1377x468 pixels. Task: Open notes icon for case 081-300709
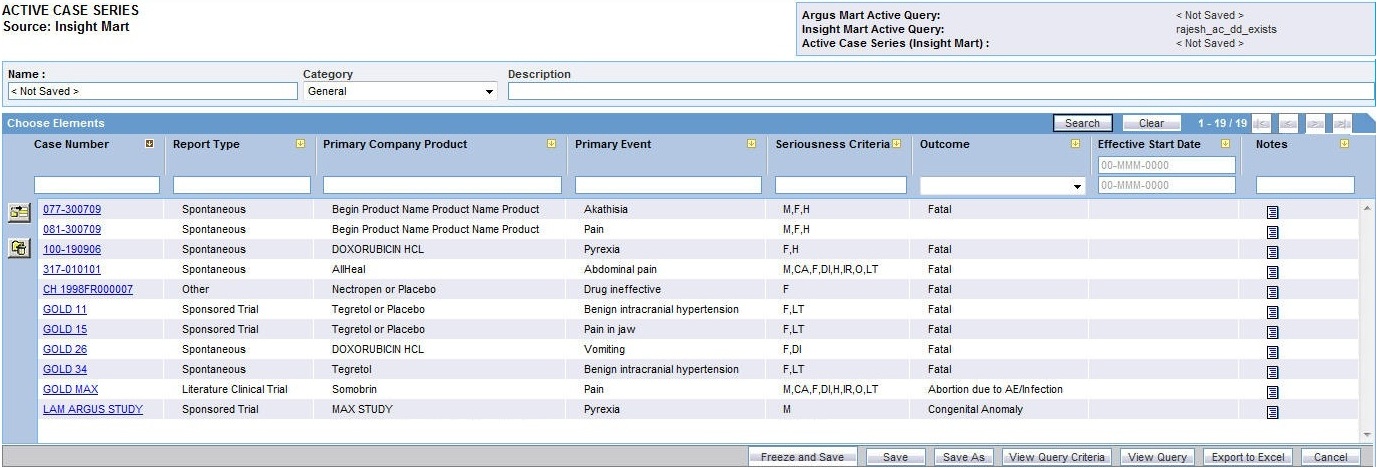[1273, 232]
